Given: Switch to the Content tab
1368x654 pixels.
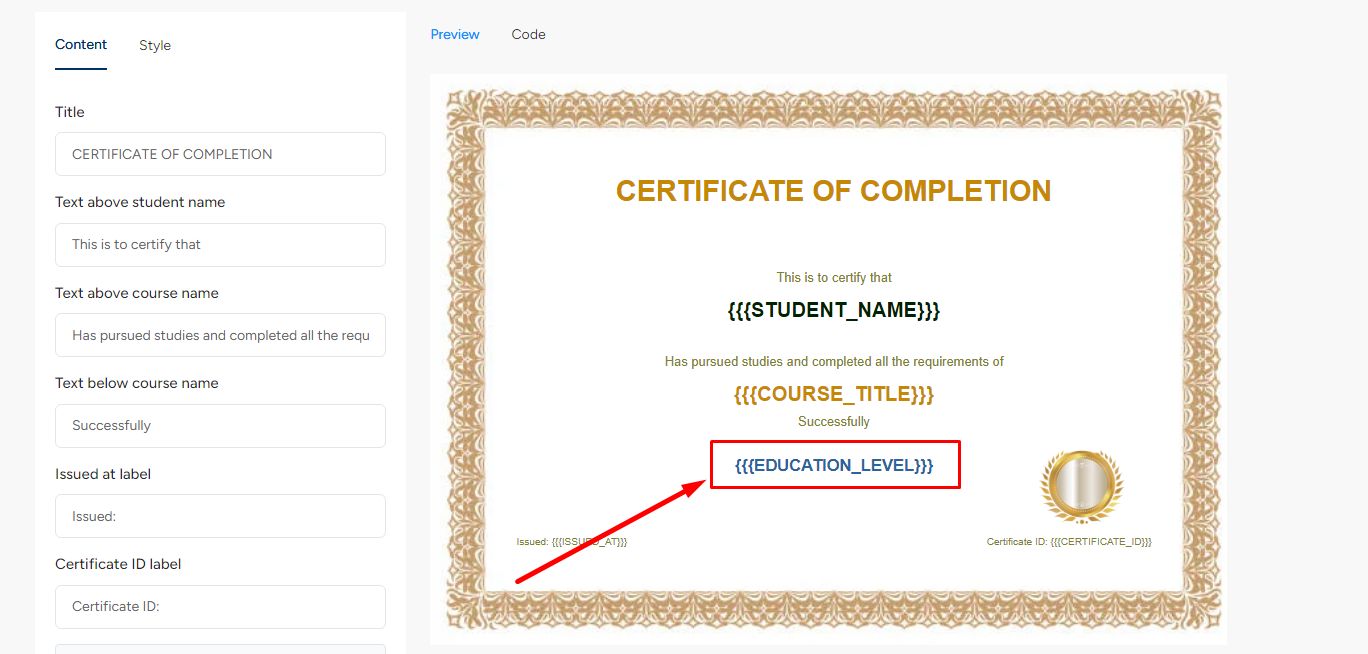Looking at the screenshot, I should click(81, 45).
